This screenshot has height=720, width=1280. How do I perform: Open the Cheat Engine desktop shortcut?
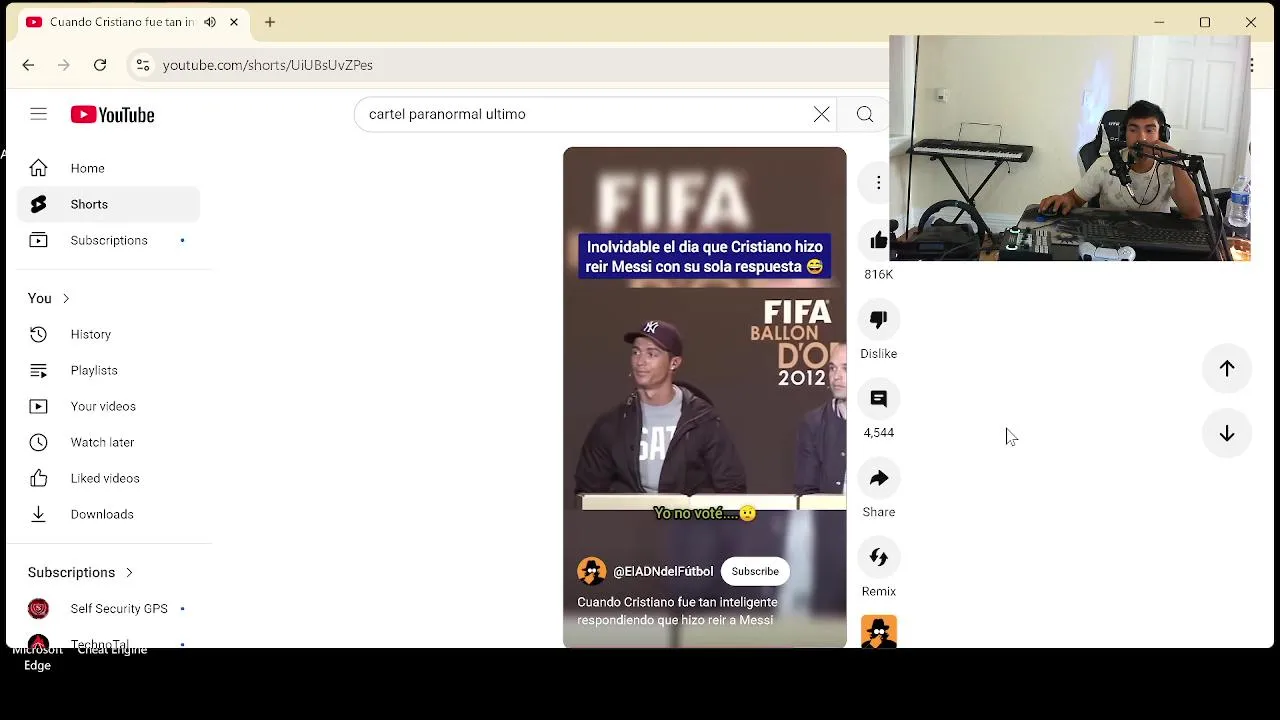pos(112,650)
